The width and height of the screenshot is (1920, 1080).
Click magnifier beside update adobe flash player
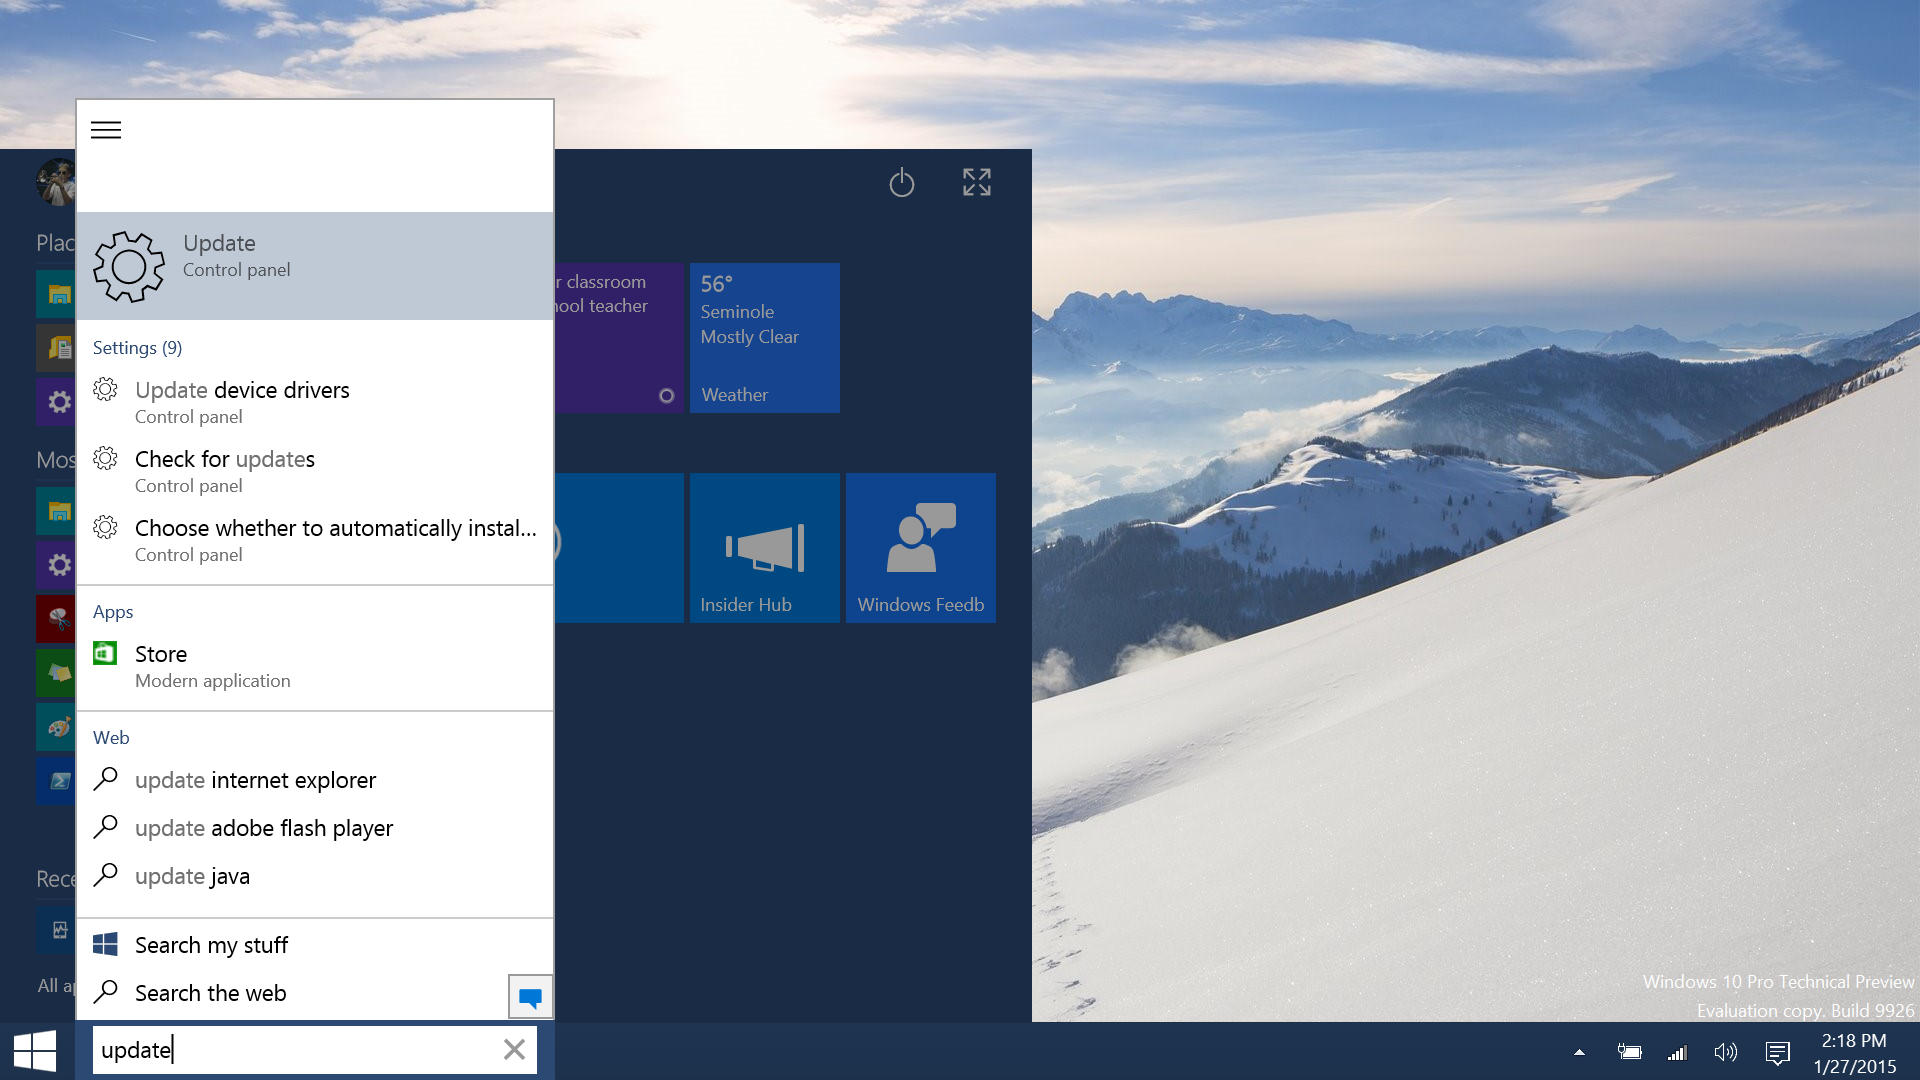point(105,827)
